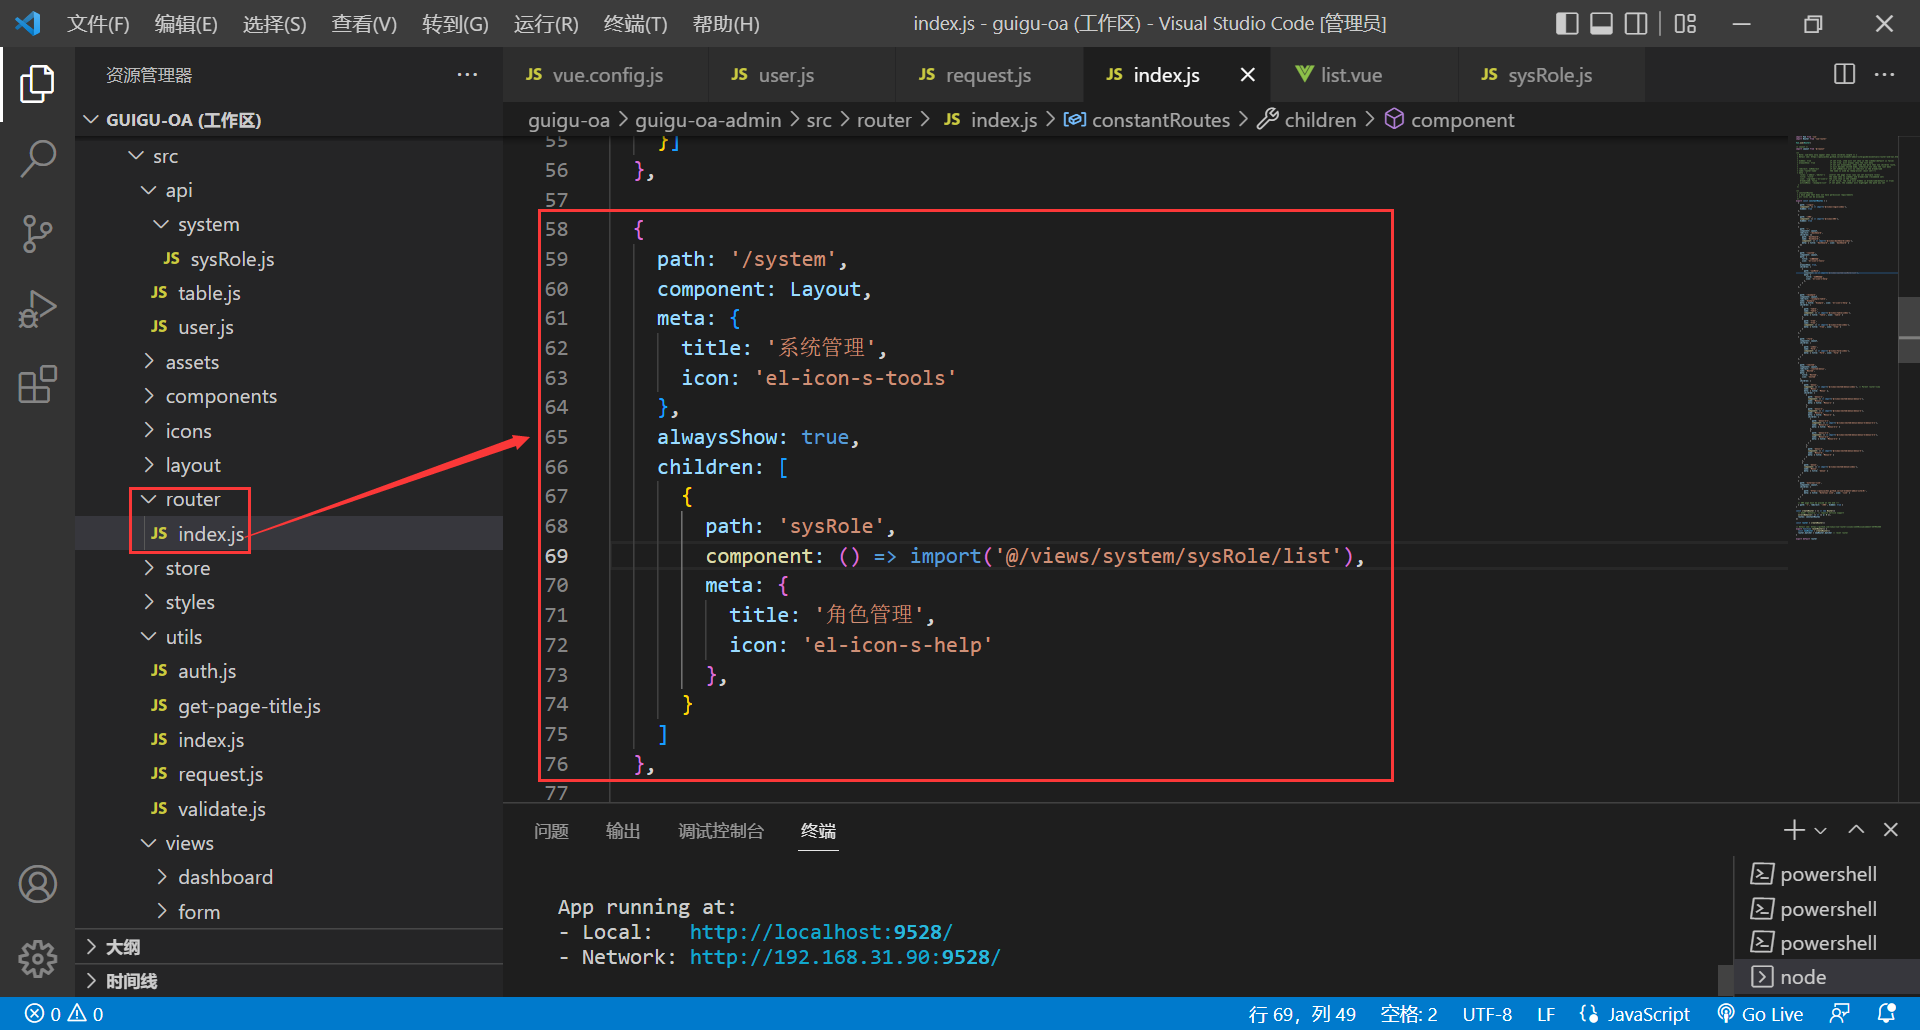The image size is (1920, 1030).
Task: Split the editor to the right
Action: (x=1844, y=75)
